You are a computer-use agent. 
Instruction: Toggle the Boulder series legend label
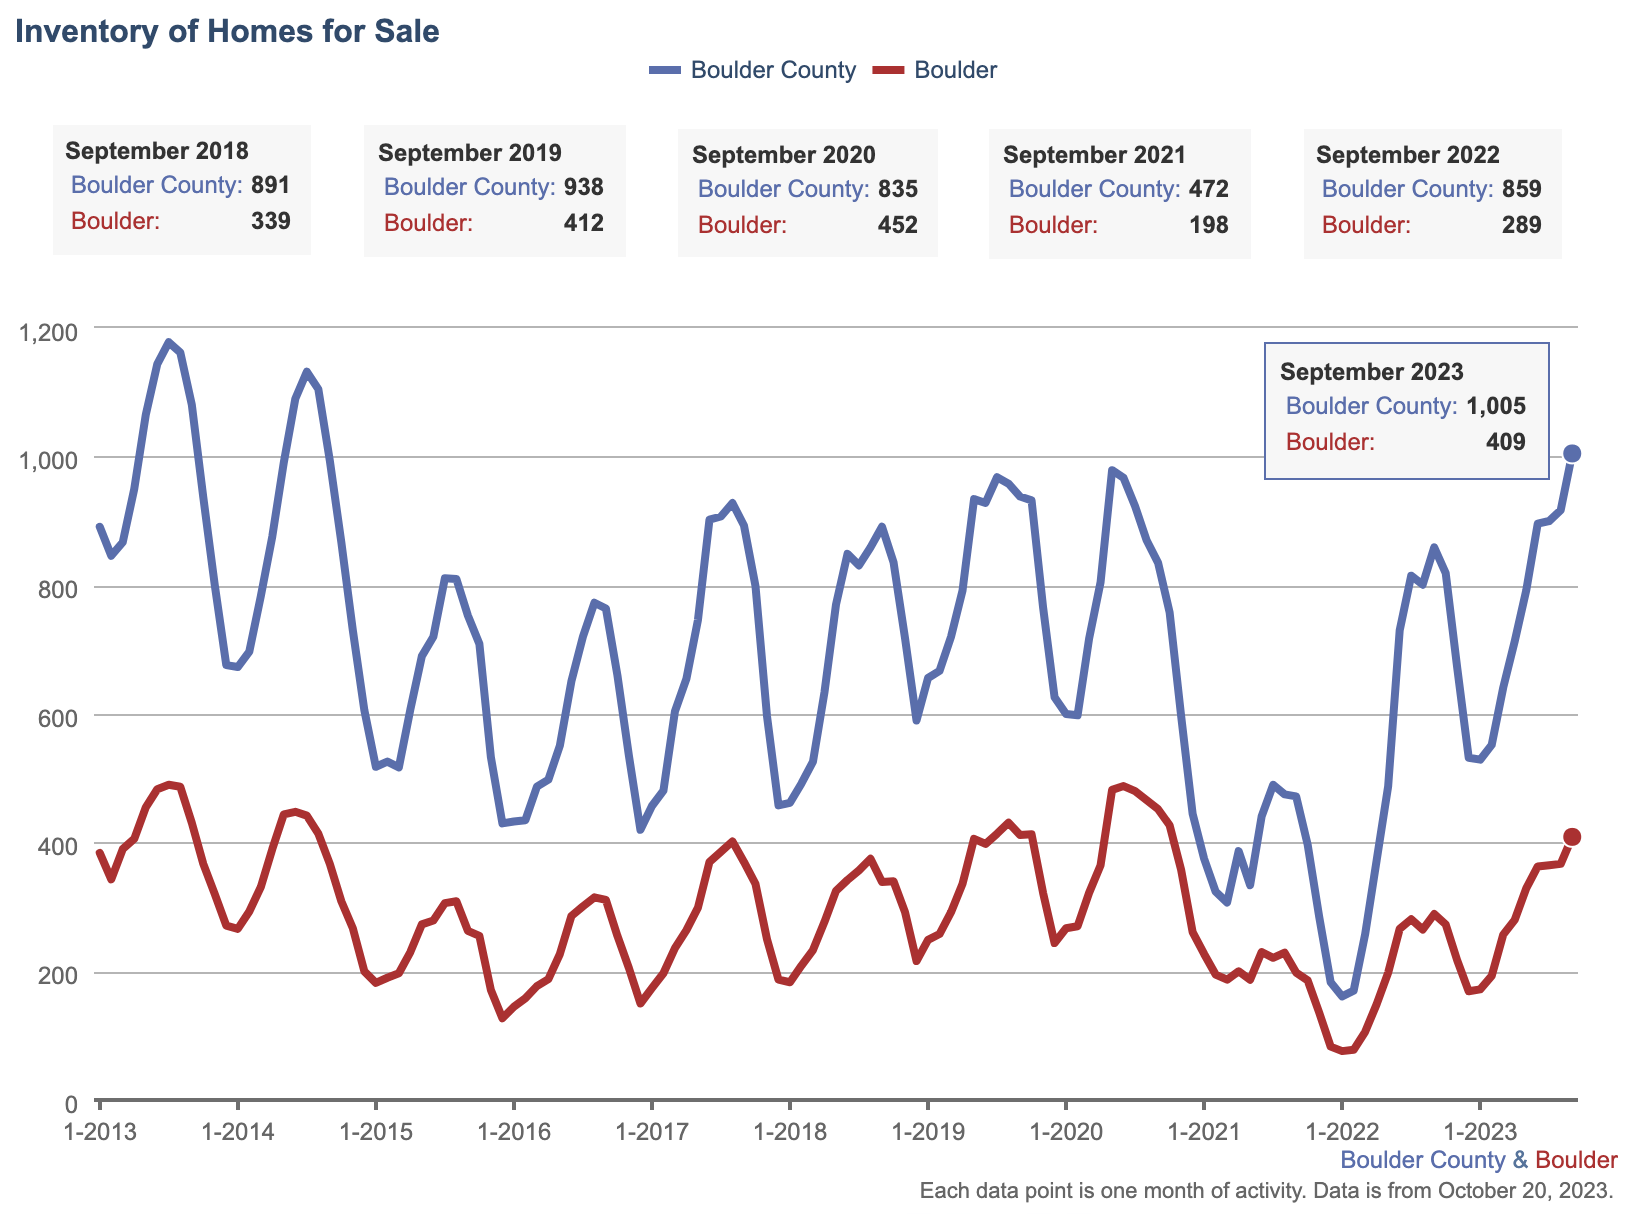(x=955, y=70)
